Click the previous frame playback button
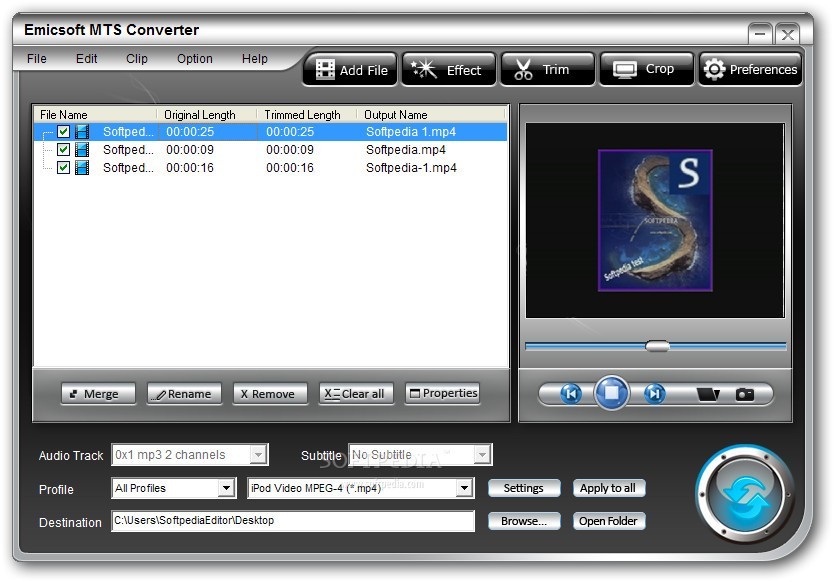Viewport: 834px width, 582px height. coord(570,394)
